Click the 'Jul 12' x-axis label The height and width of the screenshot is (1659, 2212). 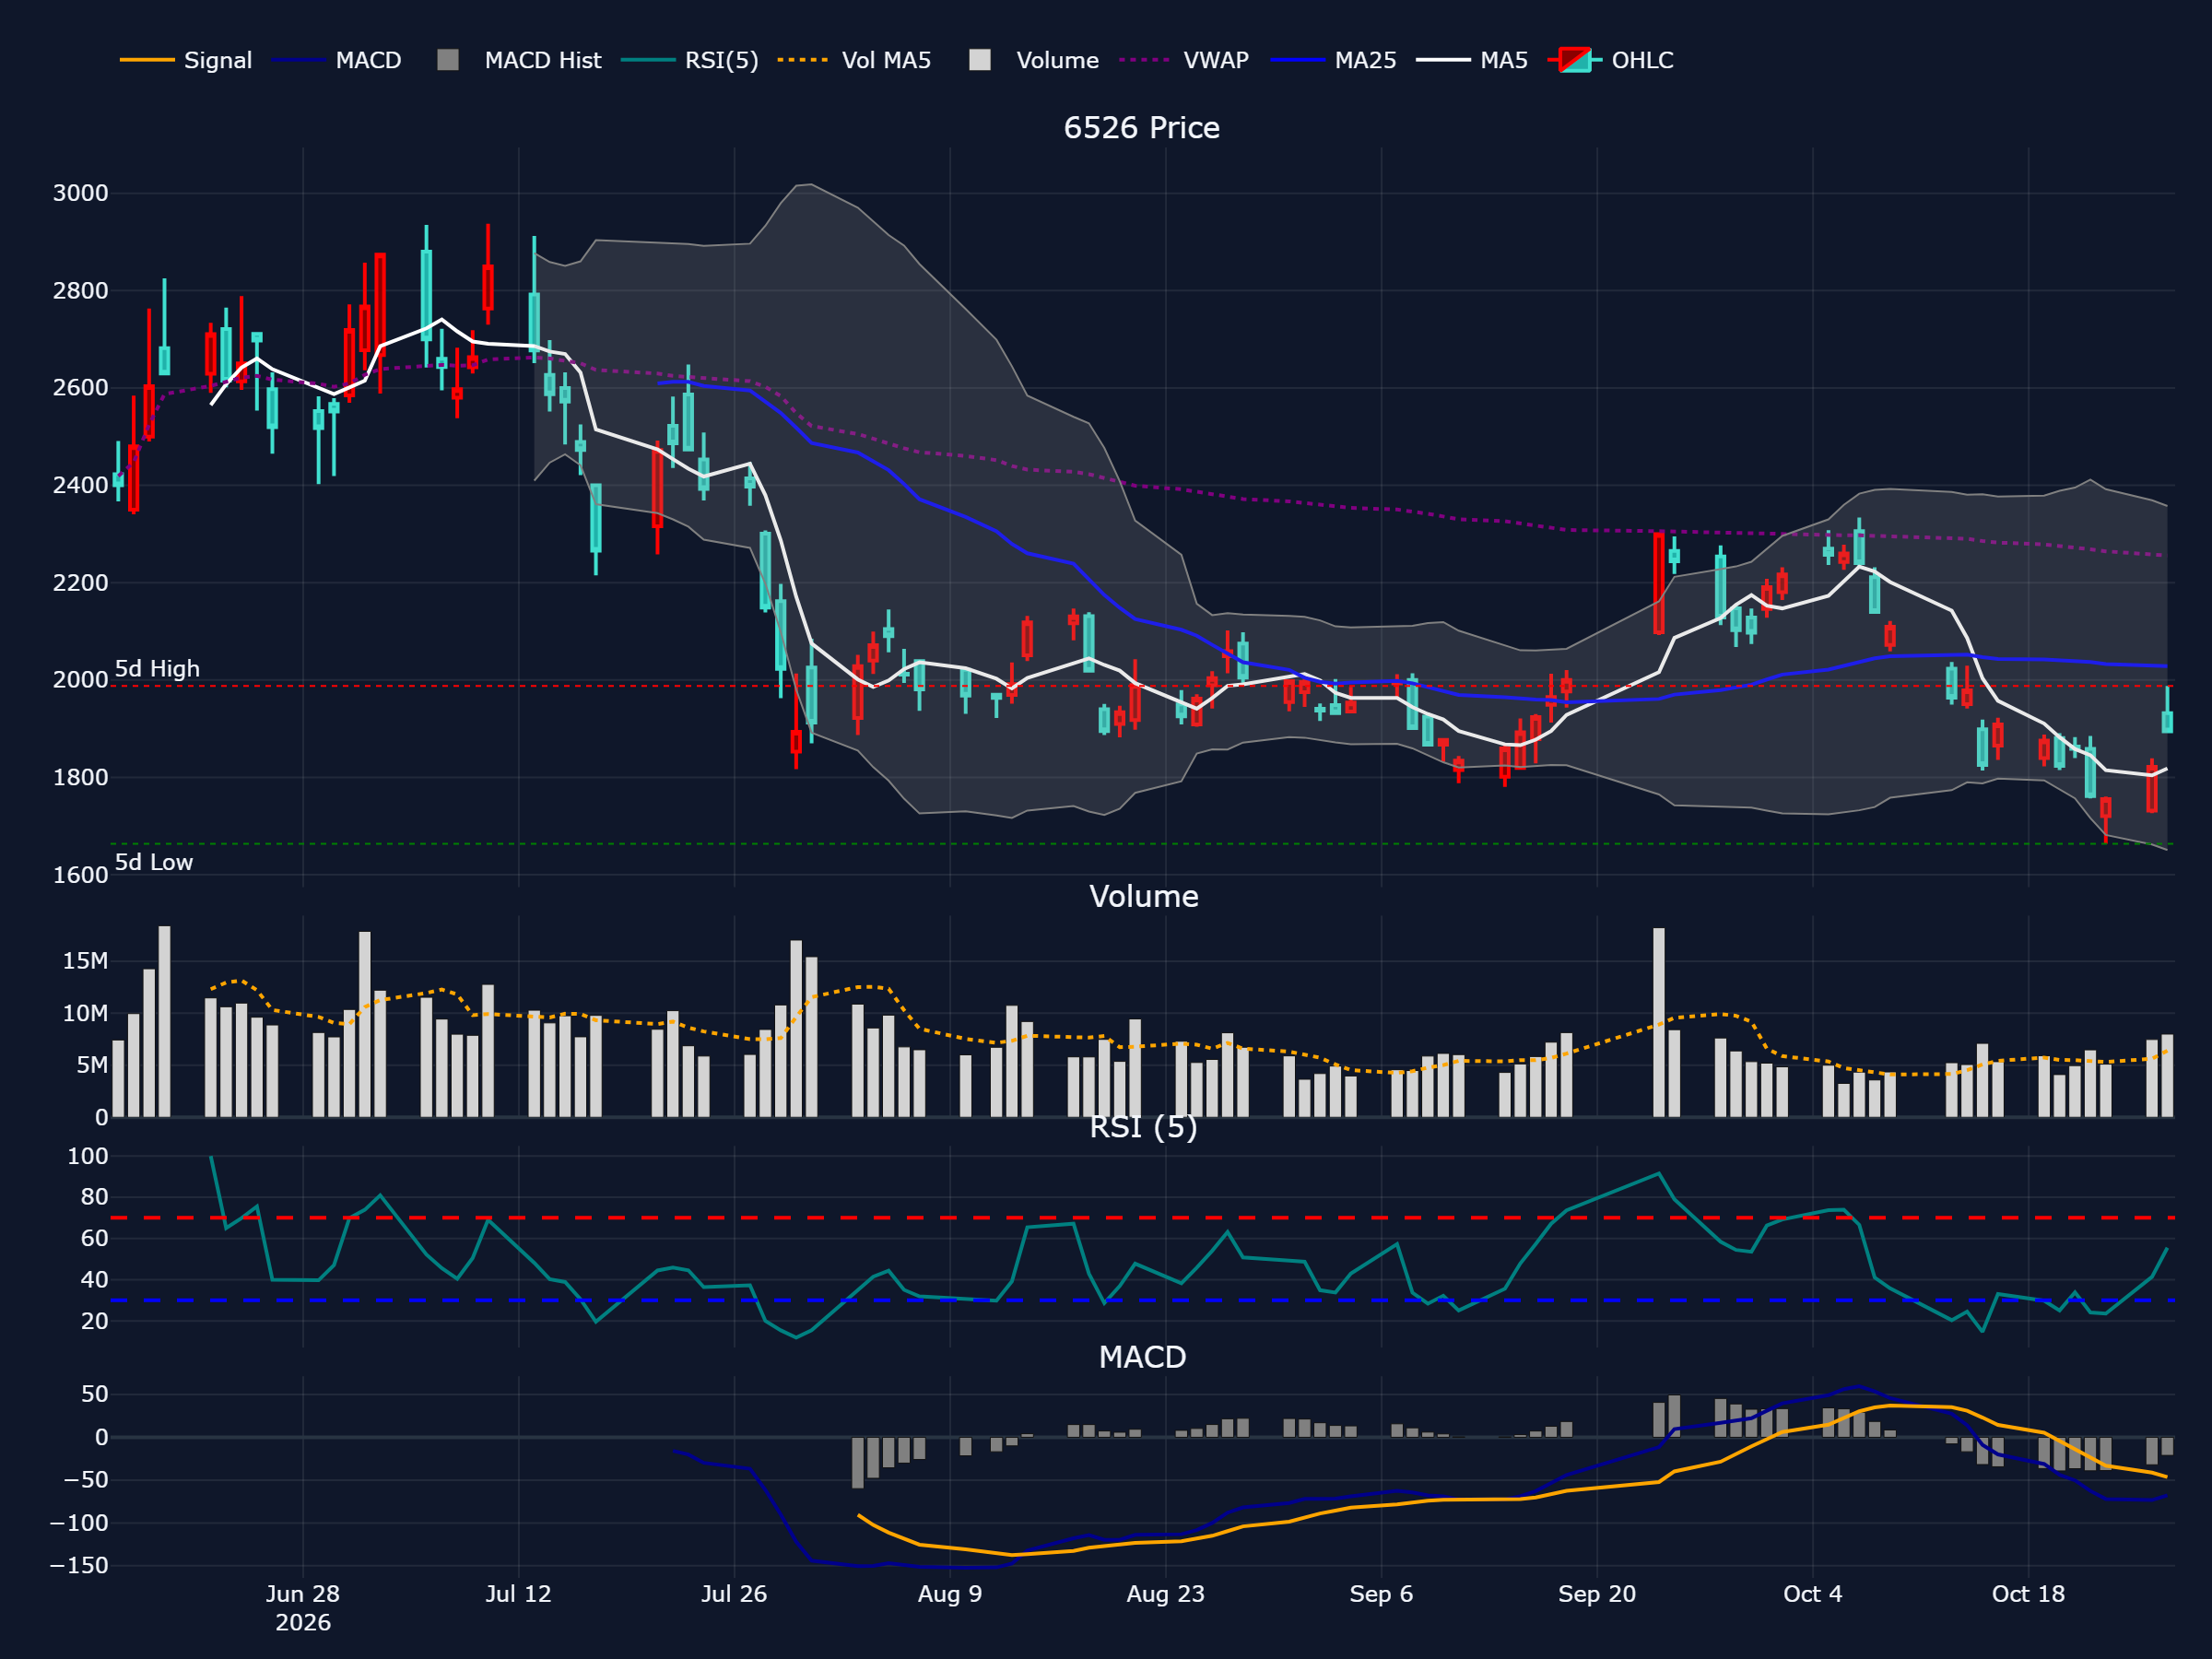click(518, 1594)
